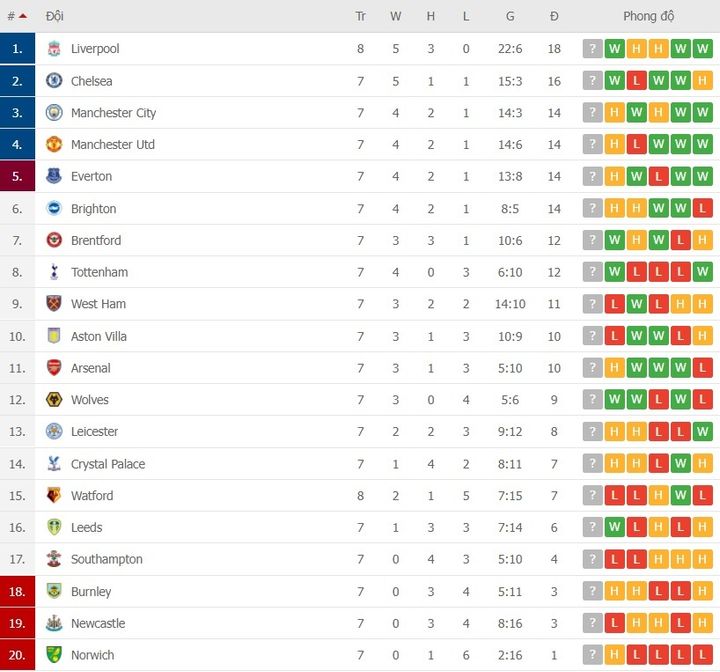The image size is (720, 672).
Task: Click the Norwich club crest icon
Action: coord(54,655)
